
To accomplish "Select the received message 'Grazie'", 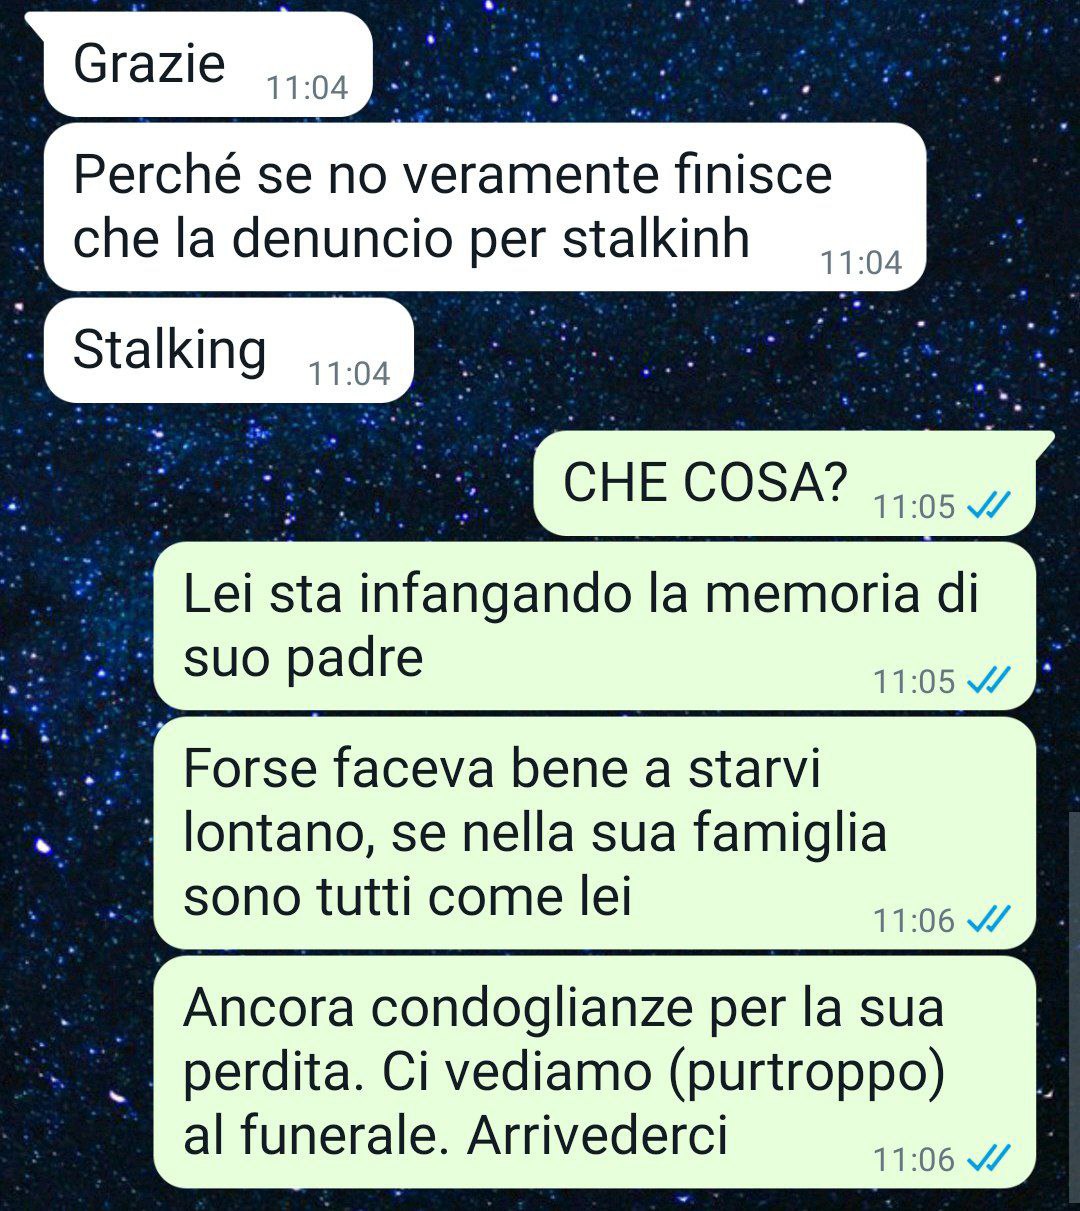I will point(208,64).
